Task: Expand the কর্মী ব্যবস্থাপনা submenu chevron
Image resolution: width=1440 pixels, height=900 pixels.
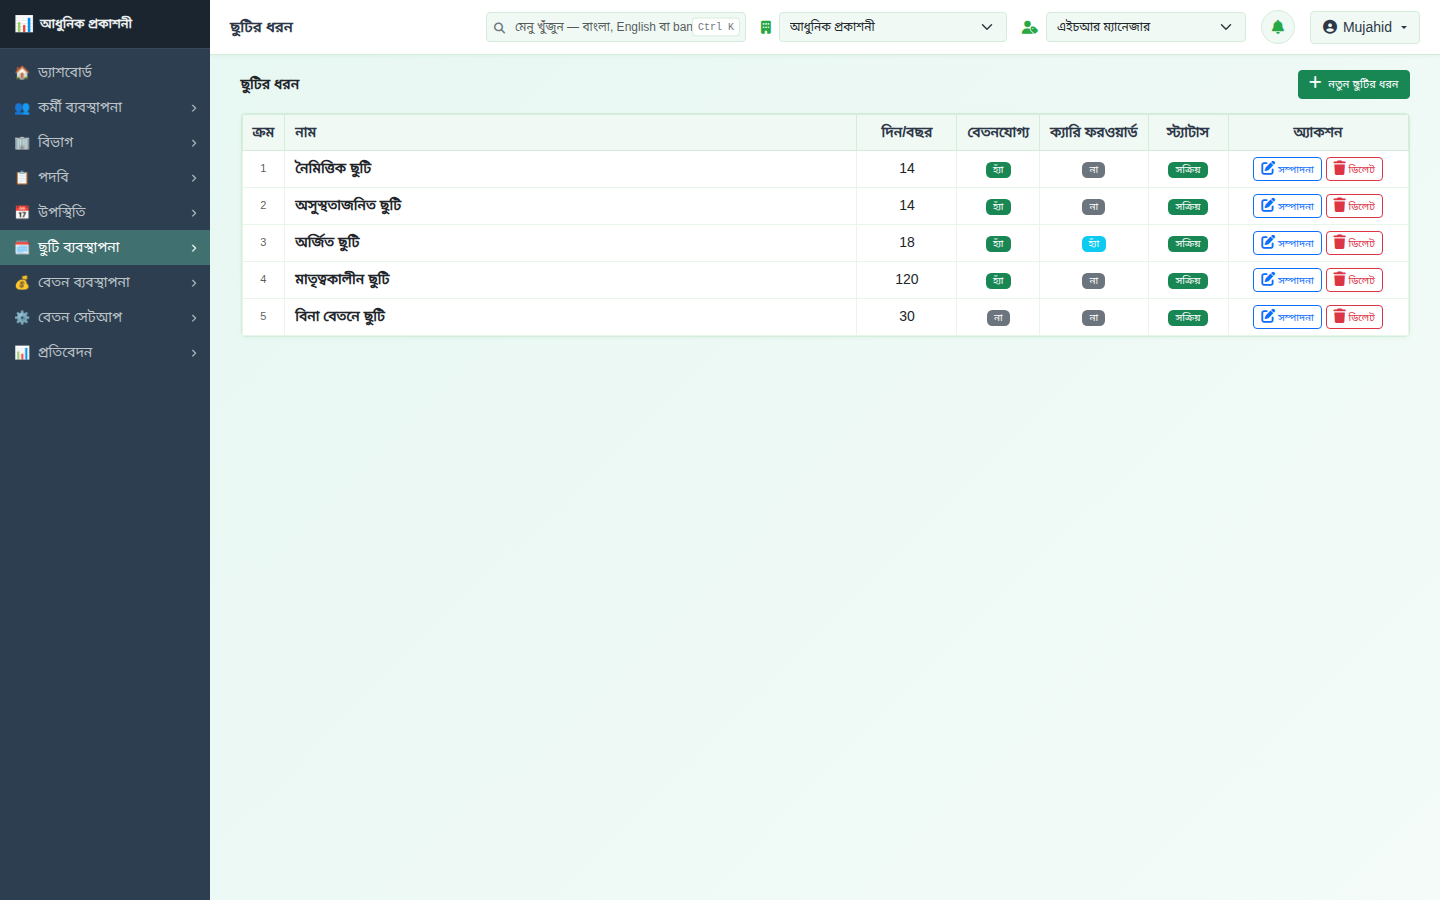Action: (x=194, y=108)
